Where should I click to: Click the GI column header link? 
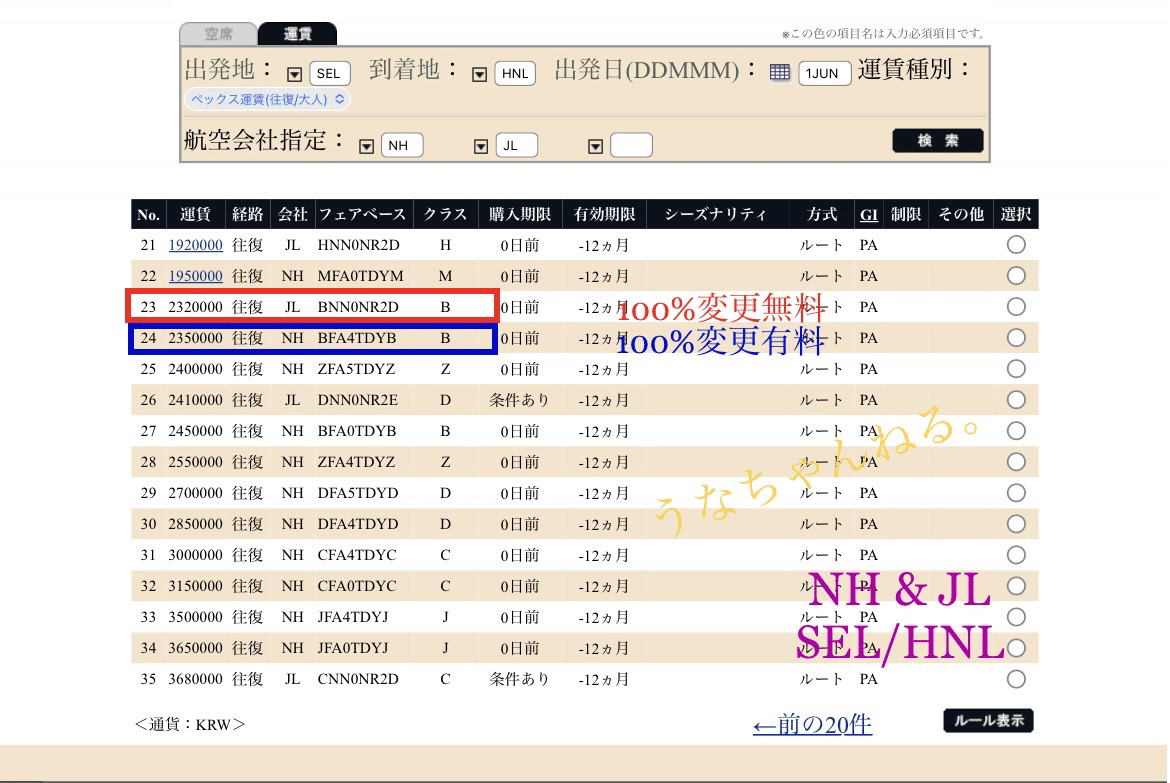click(x=869, y=214)
